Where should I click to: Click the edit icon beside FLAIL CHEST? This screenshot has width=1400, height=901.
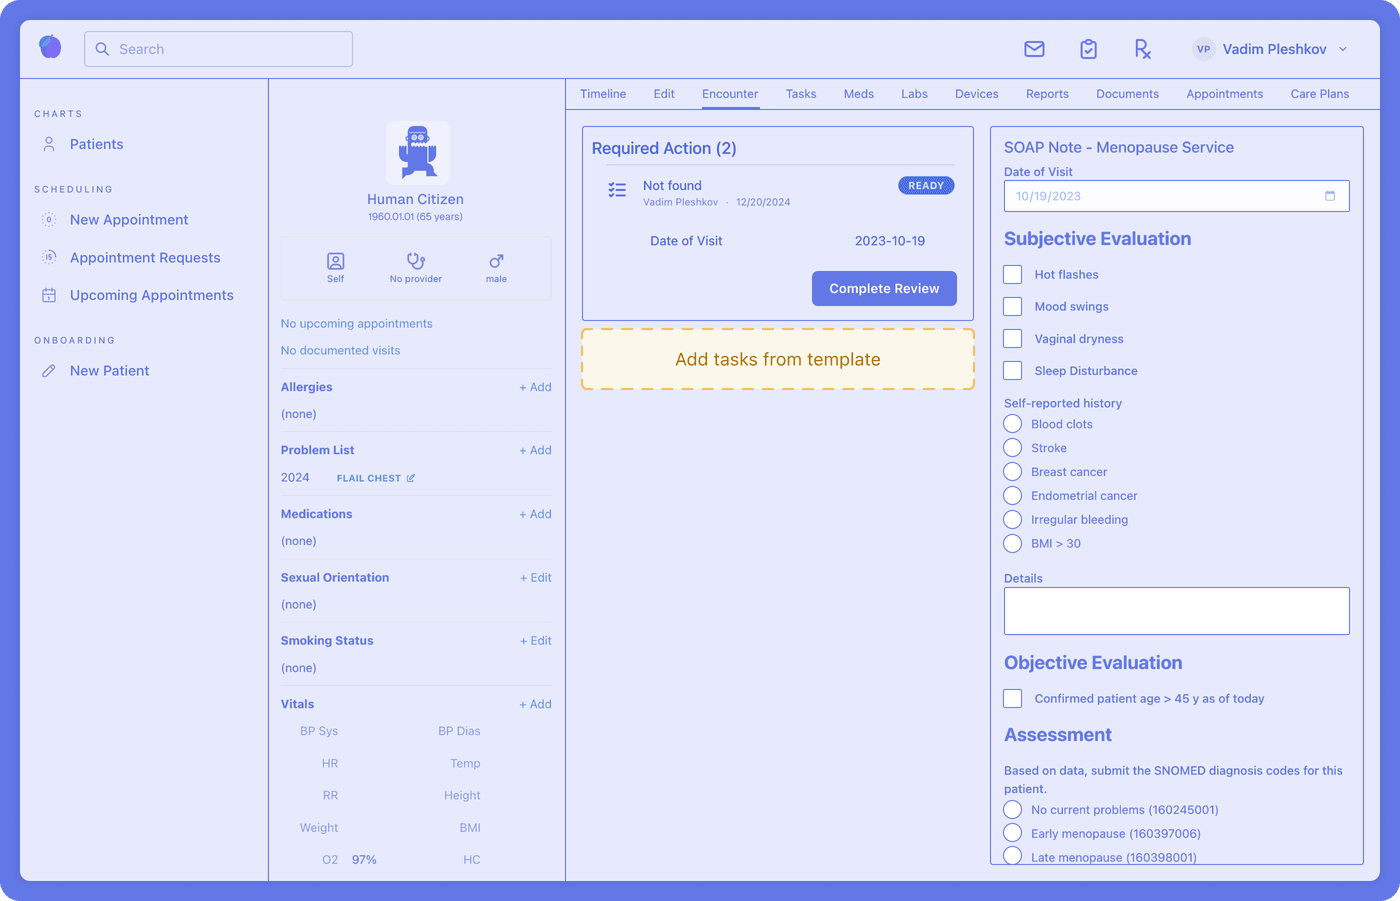(x=410, y=478)
